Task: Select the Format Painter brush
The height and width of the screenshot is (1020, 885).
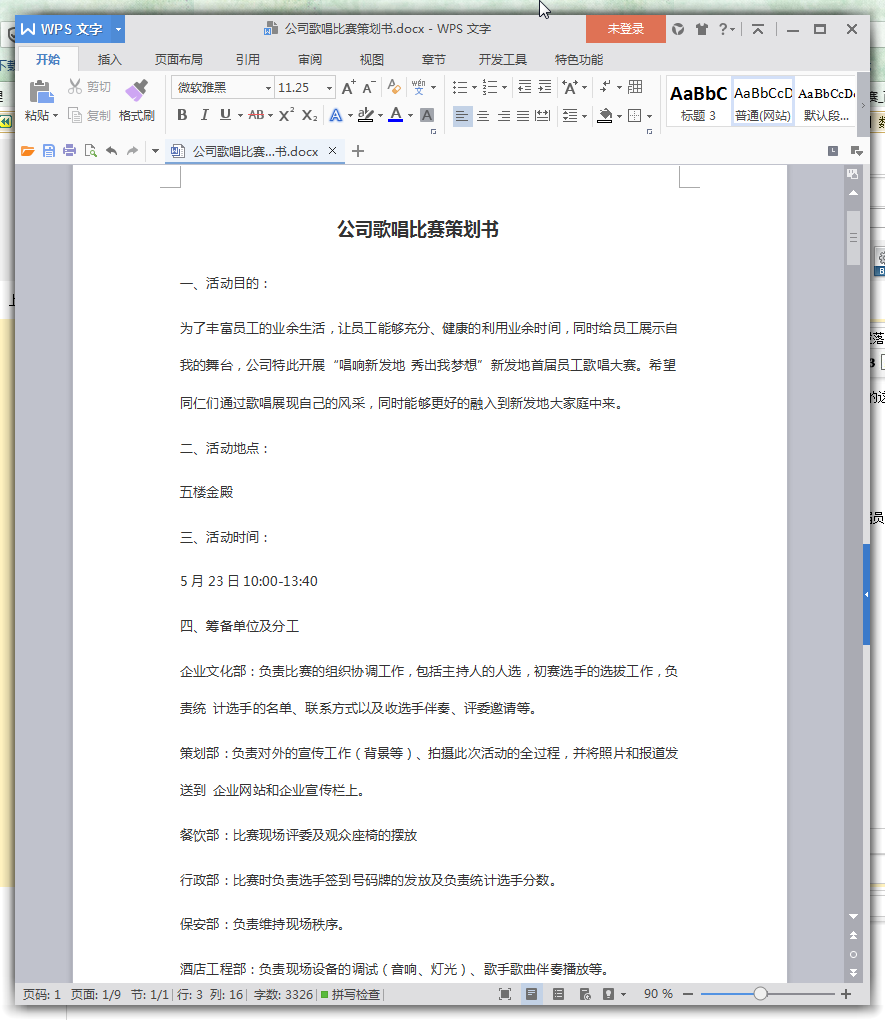Action: [x=137, y=92]
